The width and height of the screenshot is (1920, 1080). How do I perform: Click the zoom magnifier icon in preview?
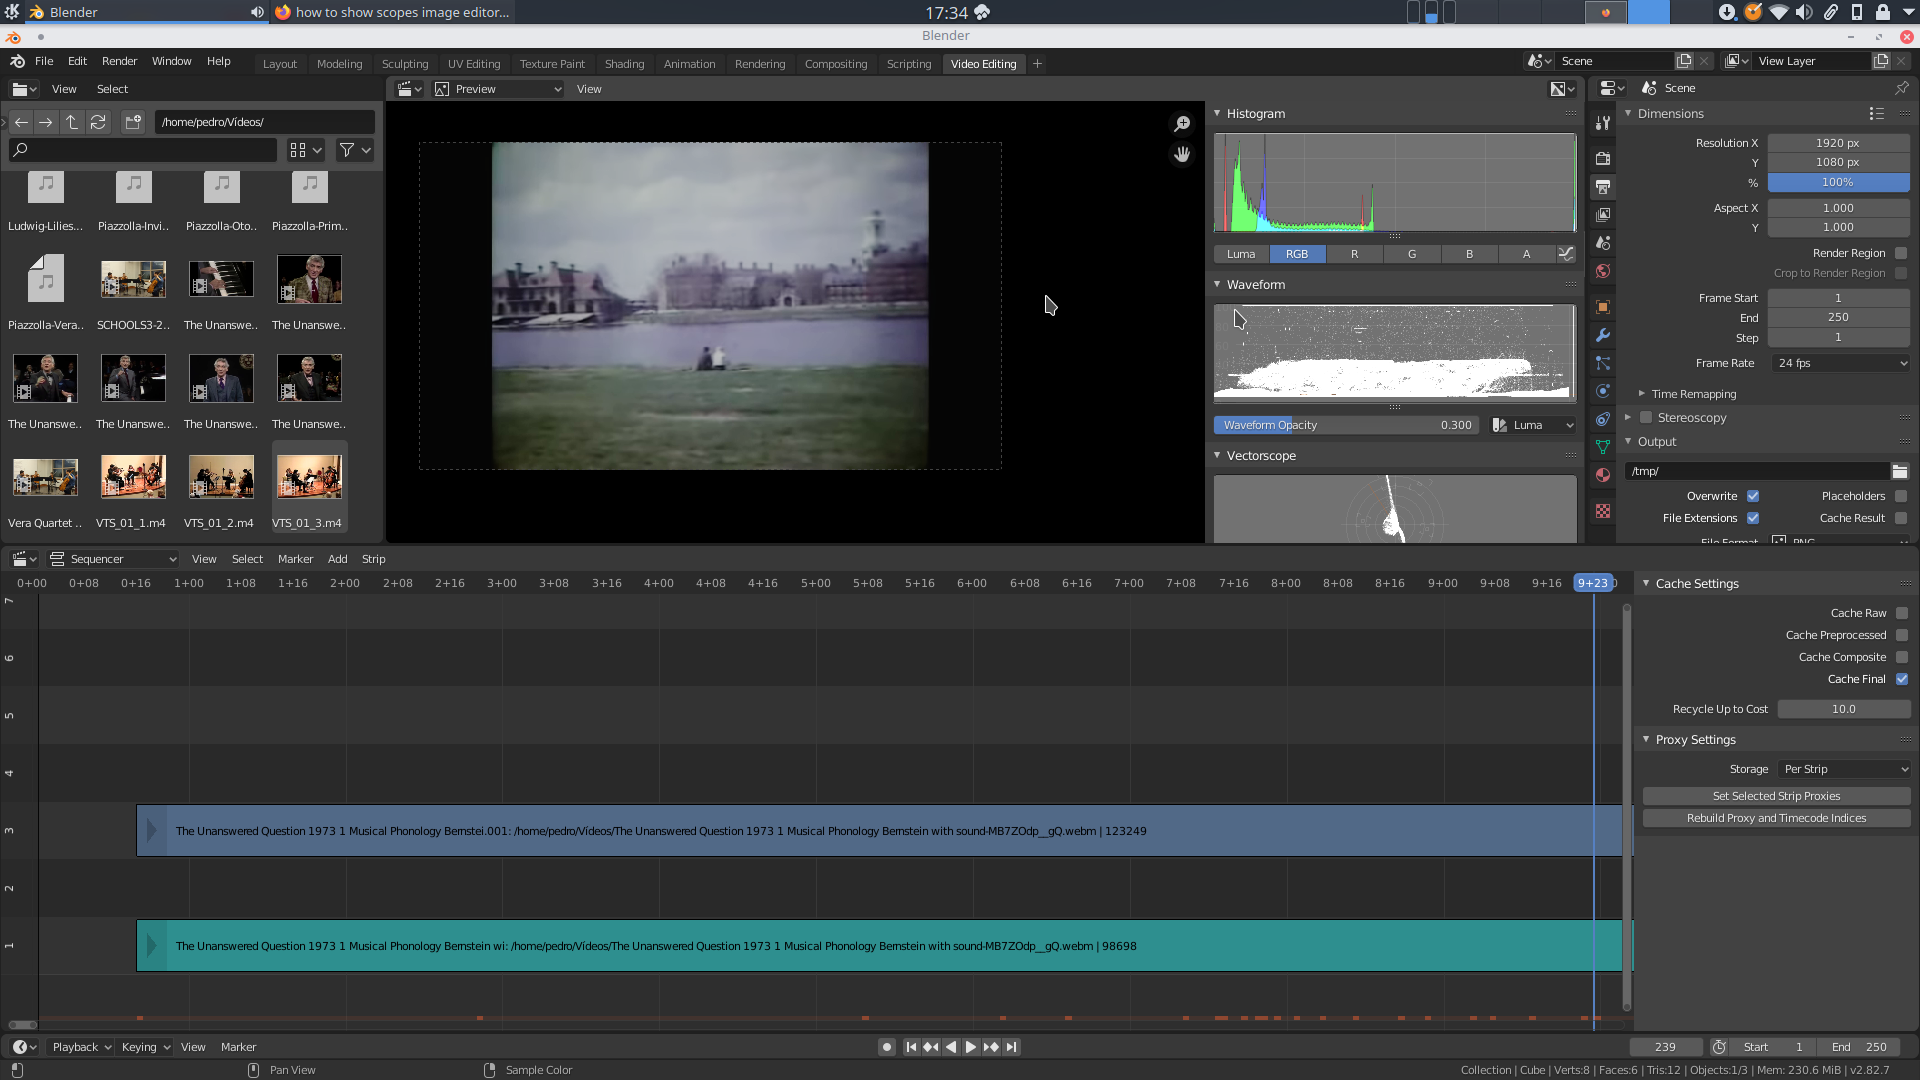1182,123
